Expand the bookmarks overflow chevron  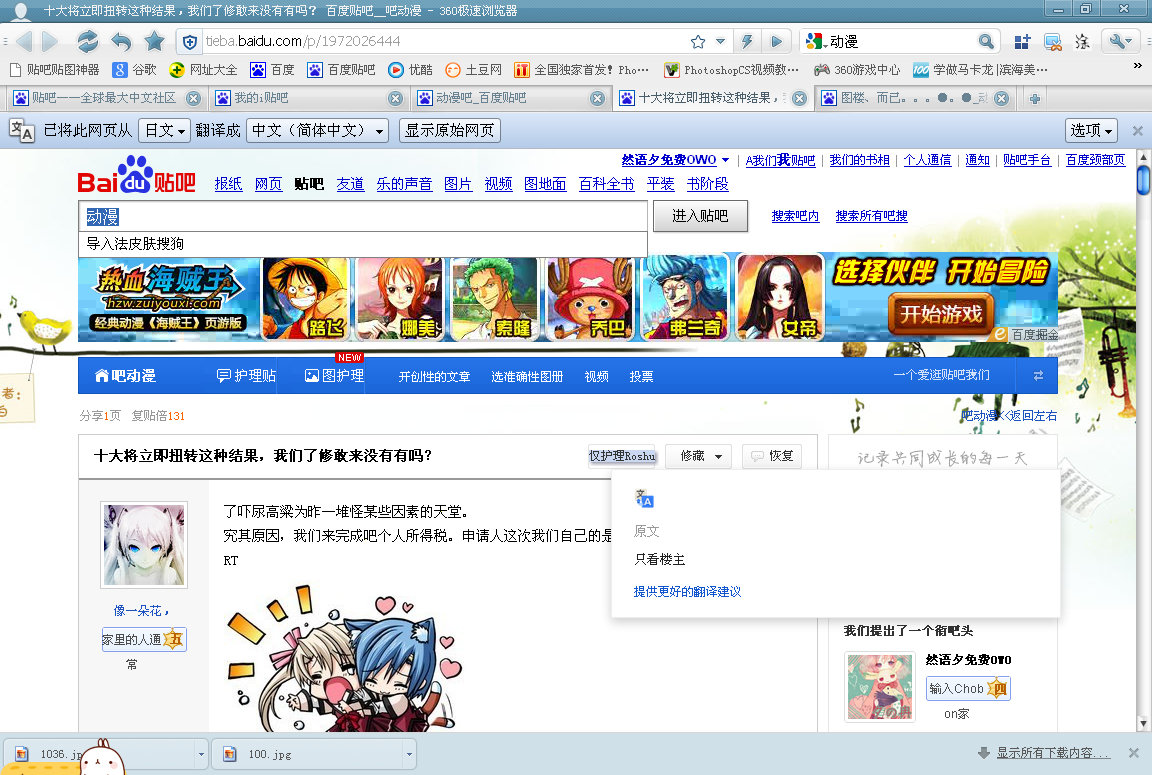pyautogui.click(x=1138, y=66)
